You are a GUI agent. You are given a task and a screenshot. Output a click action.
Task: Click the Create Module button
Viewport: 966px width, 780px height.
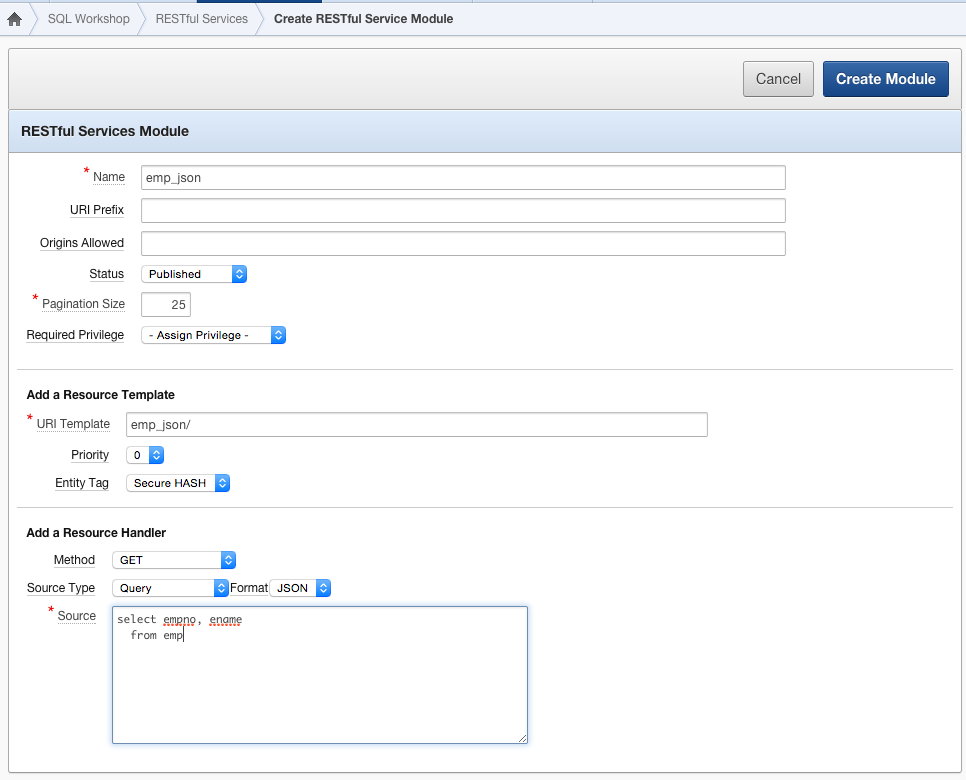pos(885,78)
